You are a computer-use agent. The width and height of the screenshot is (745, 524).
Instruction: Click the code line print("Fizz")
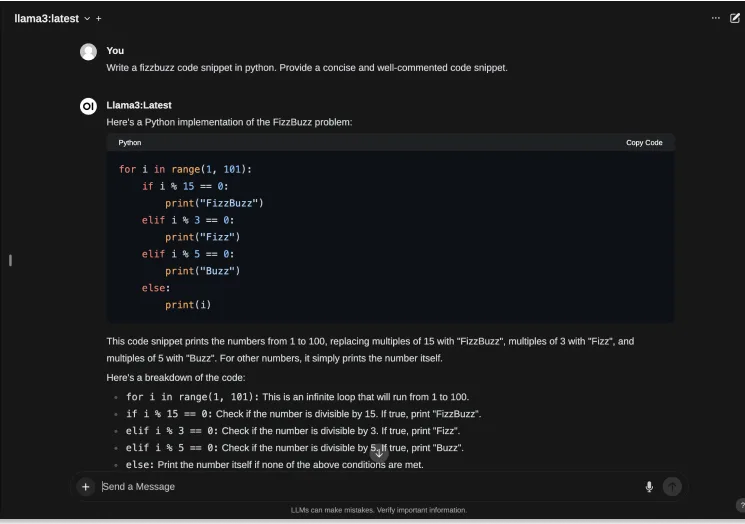[x=203, y=237]
